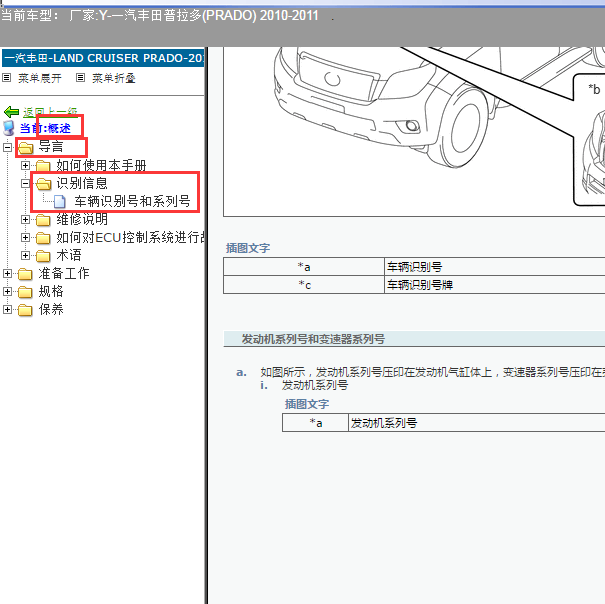
Task: Click the open folder icon for 识别信息
Action: 44,184
